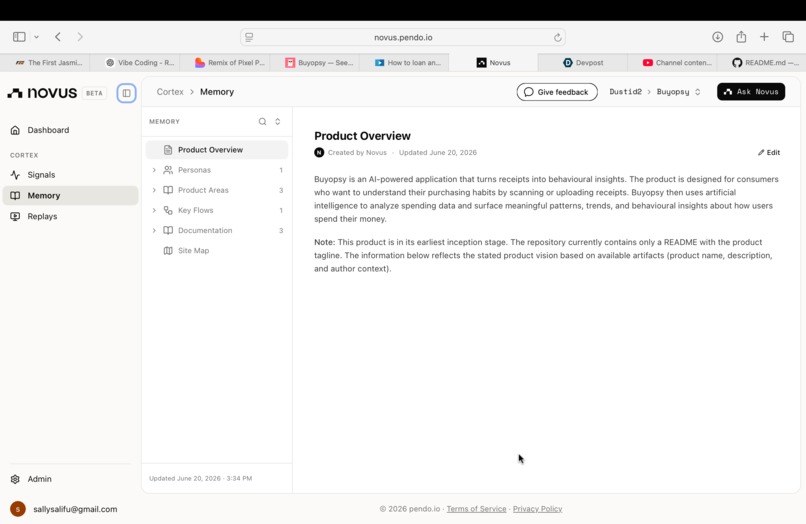This screenshot has width=806, height=524.
Task: Search memory with the magnifier icon
Action: (x=262, y=121)
